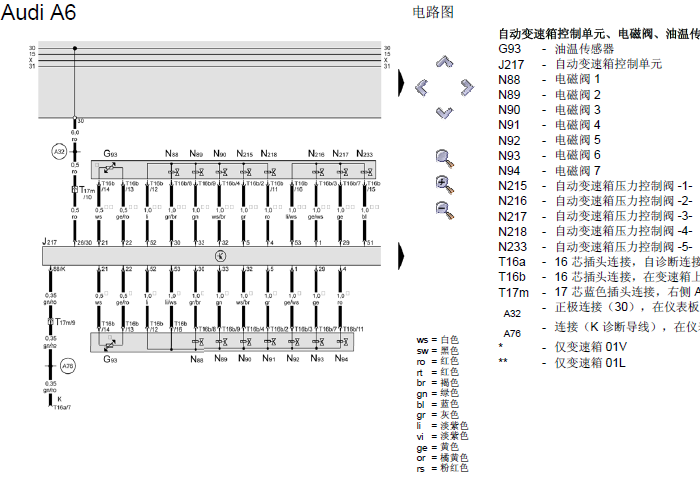The width and height of the screenshot is (700, 500).
Task: Click color code "ws = 白色"
Action: (x=438, y=340)
